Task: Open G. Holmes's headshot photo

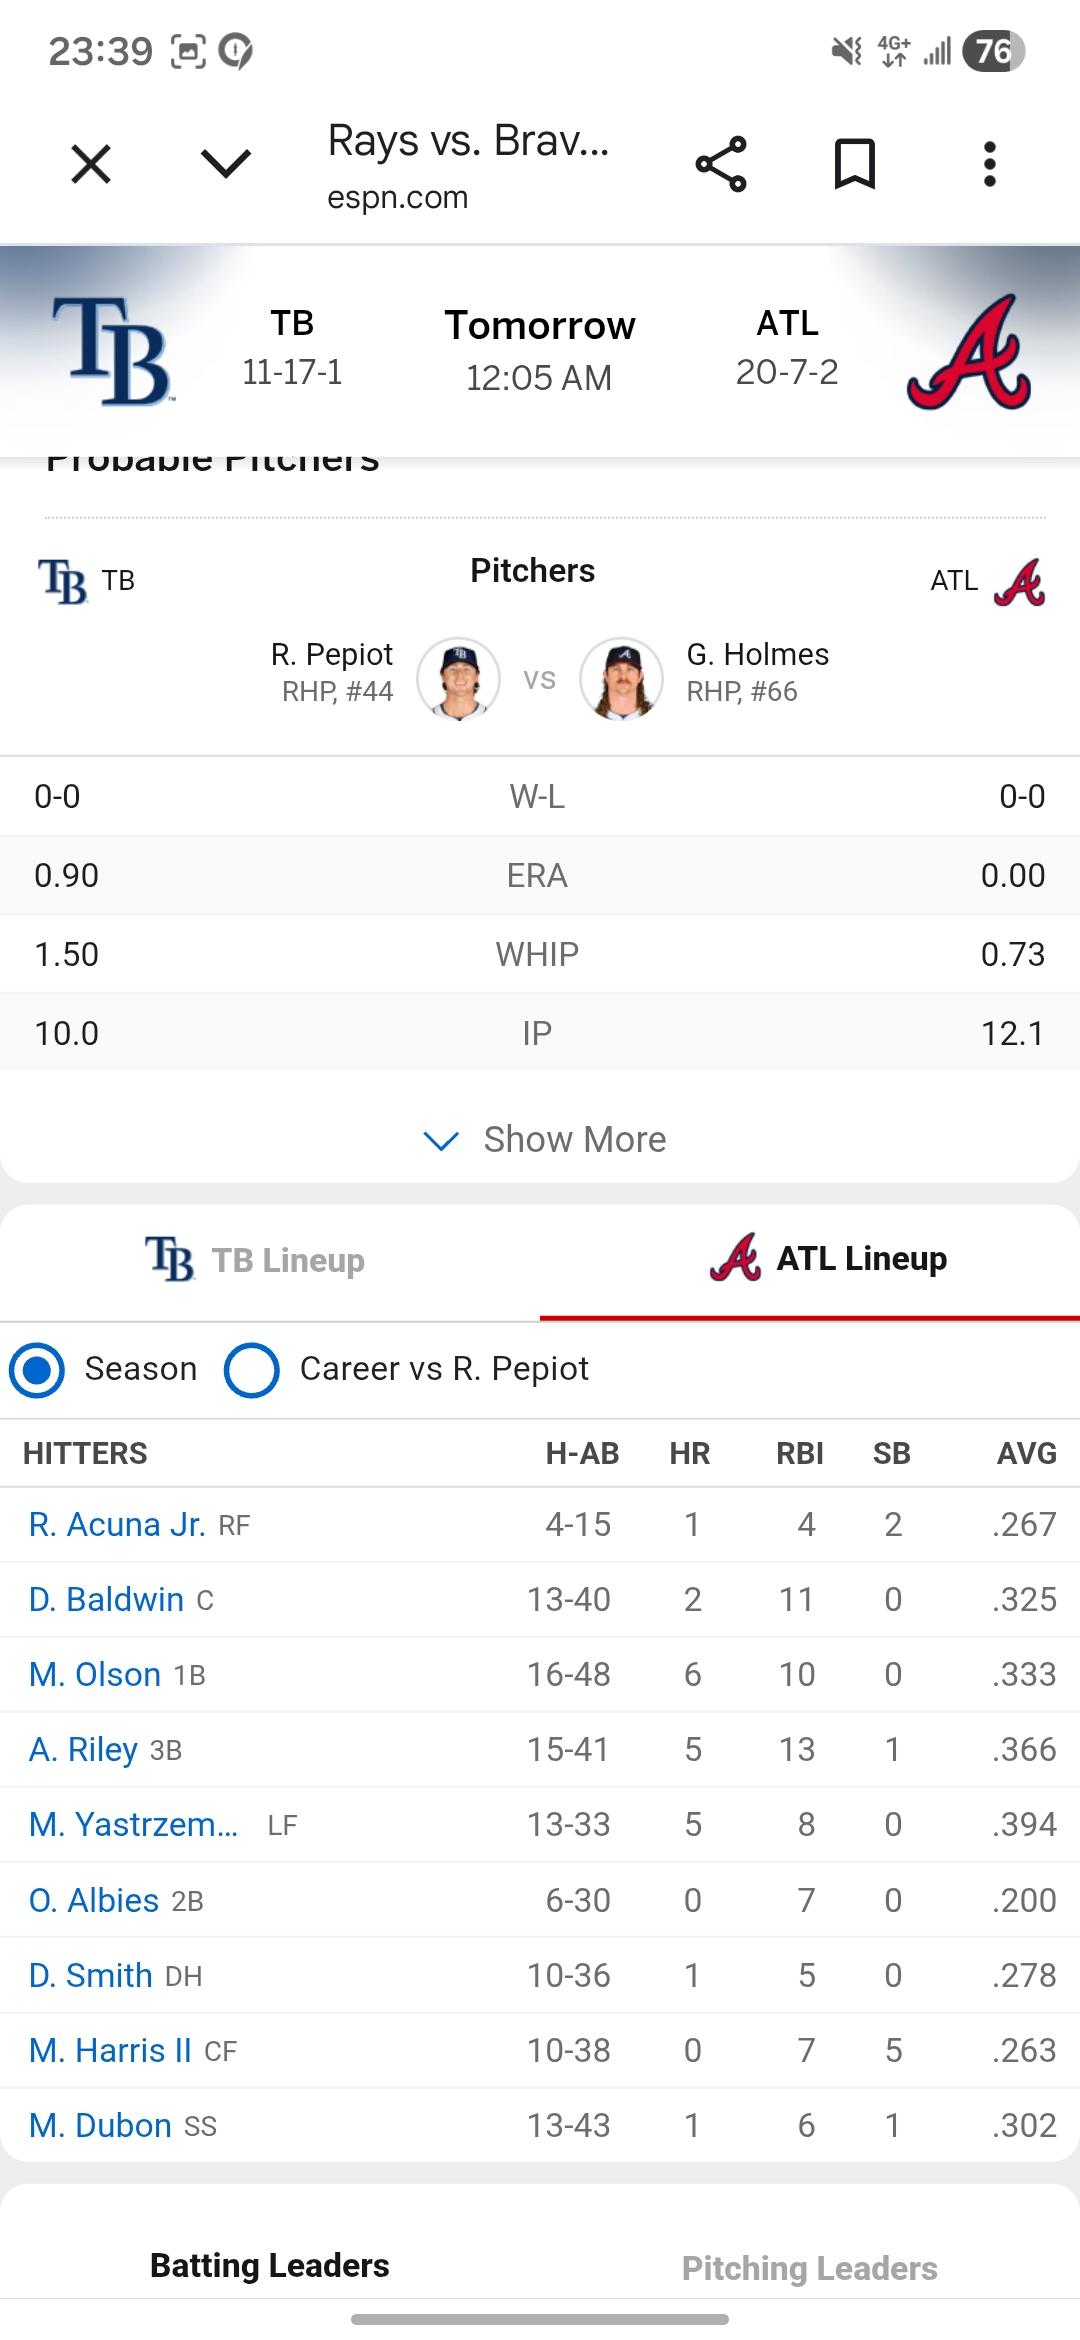Action: point(621,679)
